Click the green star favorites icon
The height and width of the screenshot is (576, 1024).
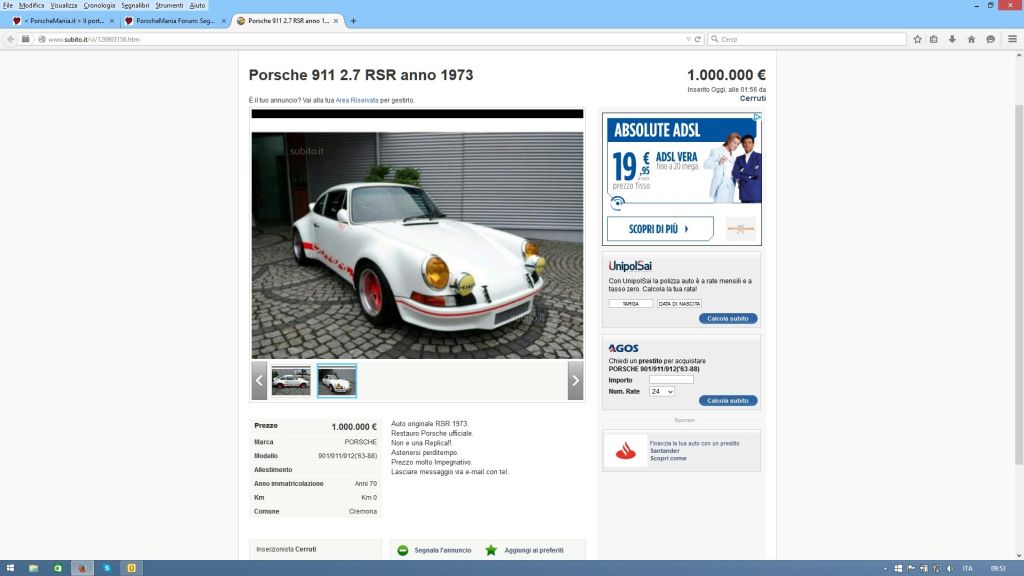491,551
